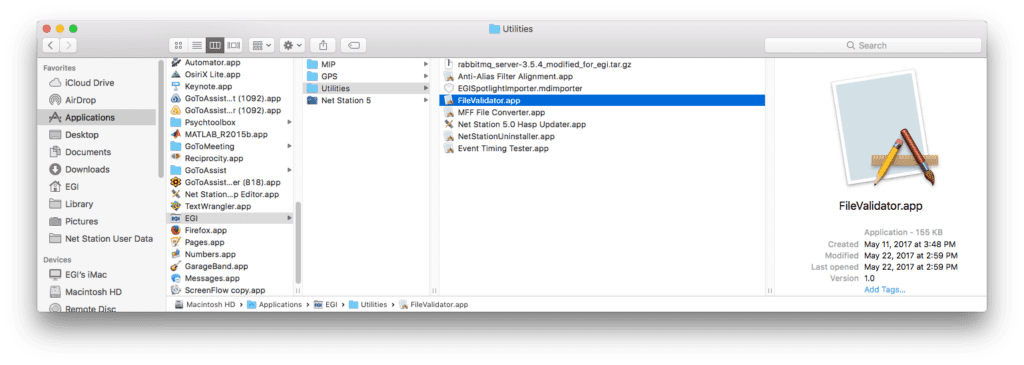Click the applications column scrollbar

(298, 242)
